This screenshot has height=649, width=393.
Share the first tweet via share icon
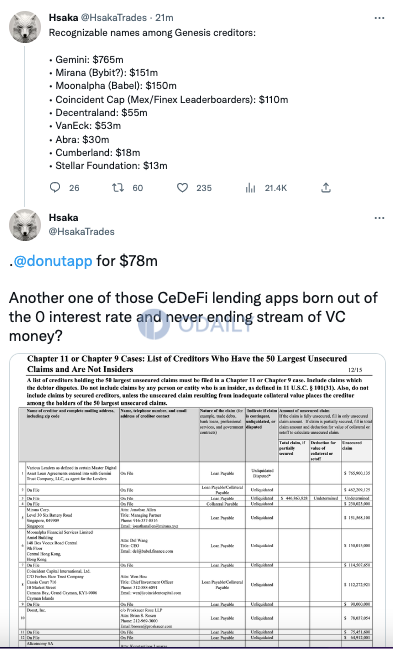(x=326, y=188)
